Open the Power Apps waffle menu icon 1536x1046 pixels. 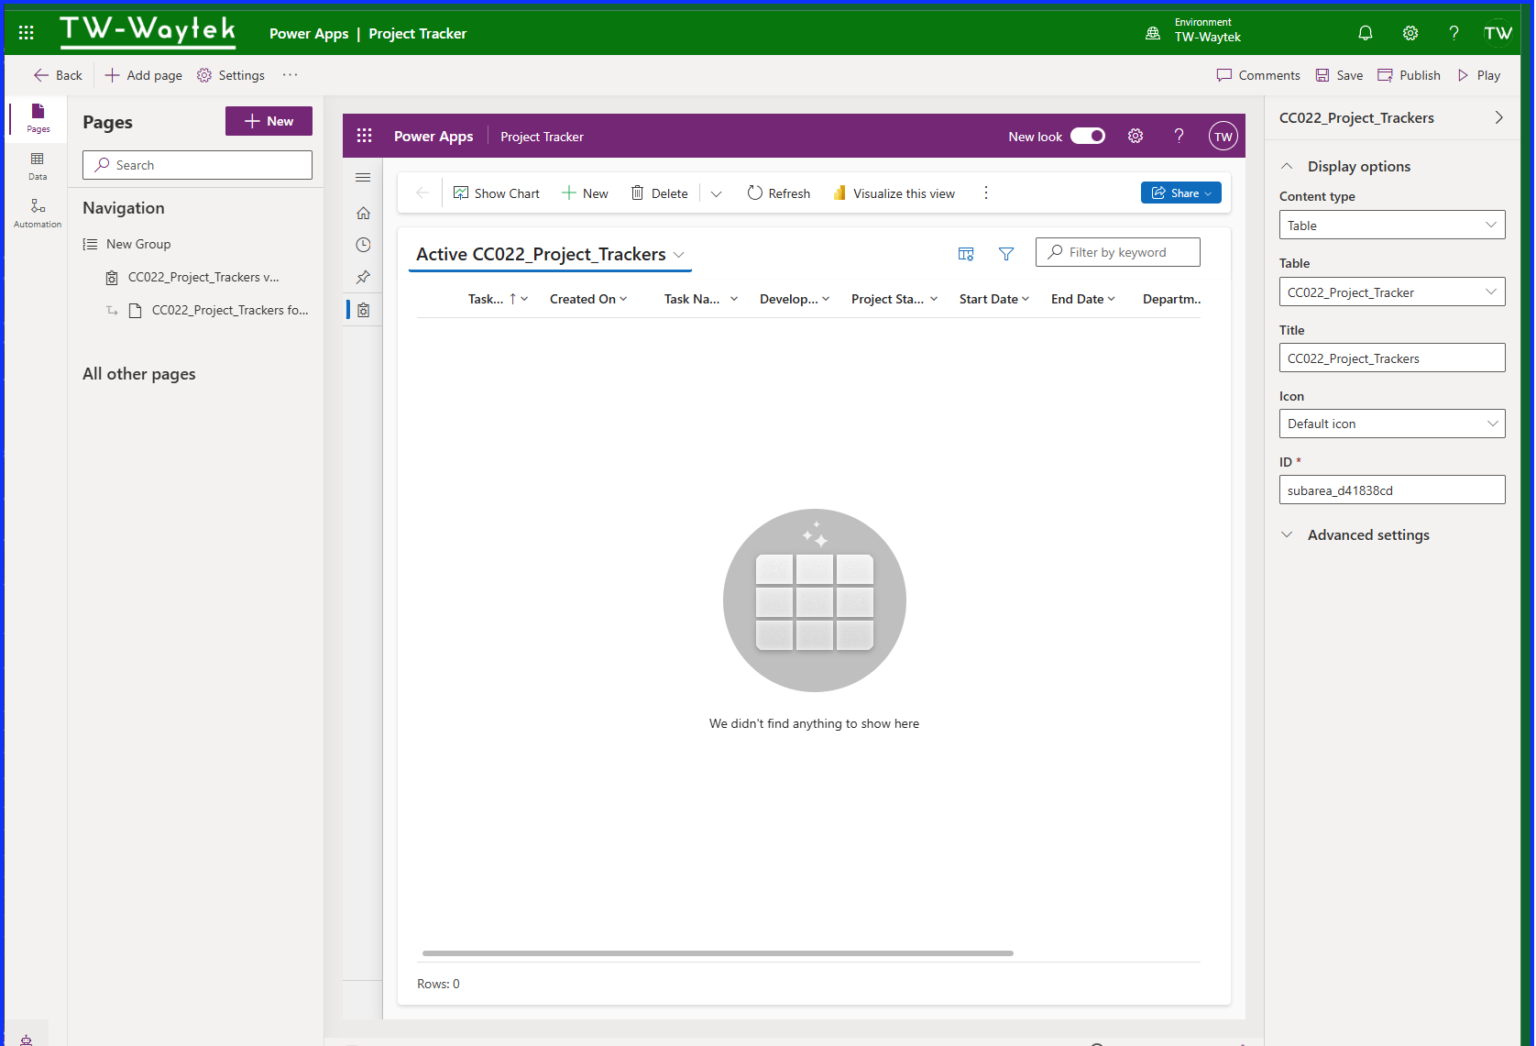[x=364, y=135]
